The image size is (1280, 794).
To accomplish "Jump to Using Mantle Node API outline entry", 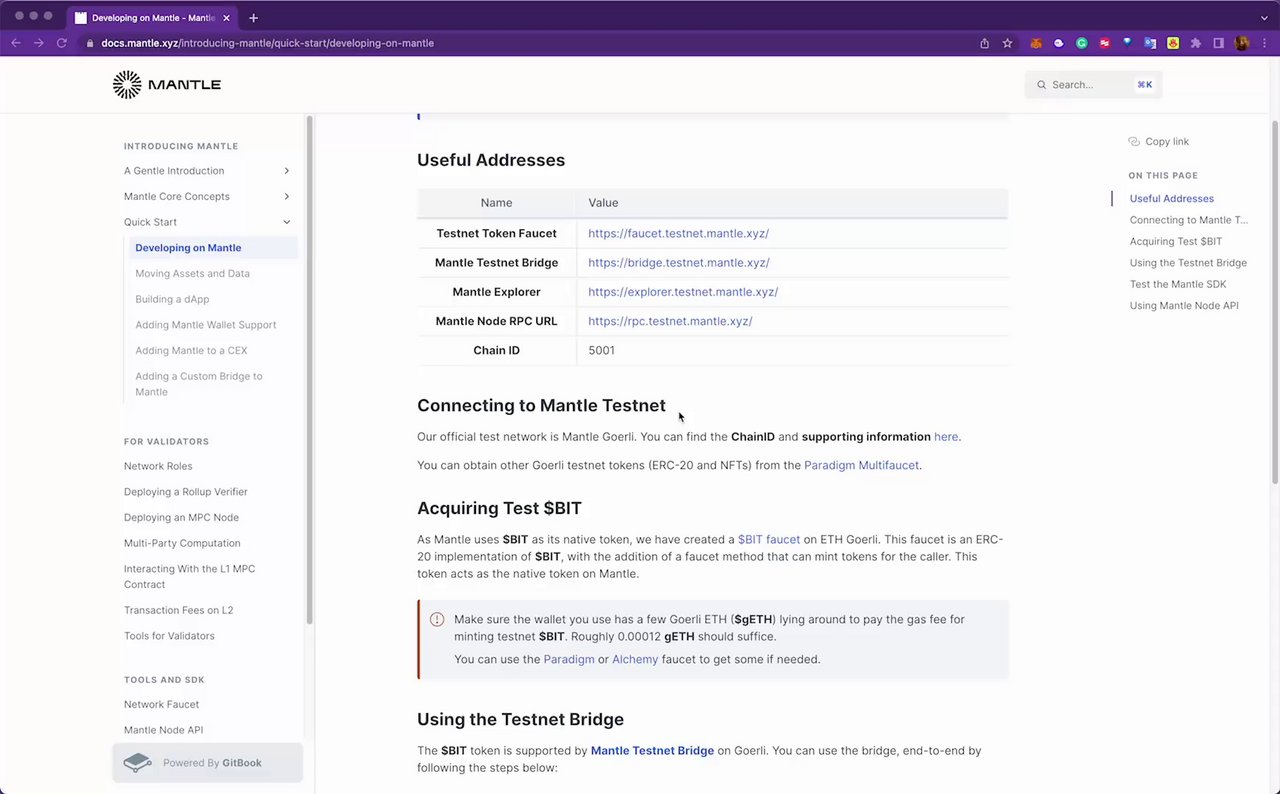I will 1184,306.
